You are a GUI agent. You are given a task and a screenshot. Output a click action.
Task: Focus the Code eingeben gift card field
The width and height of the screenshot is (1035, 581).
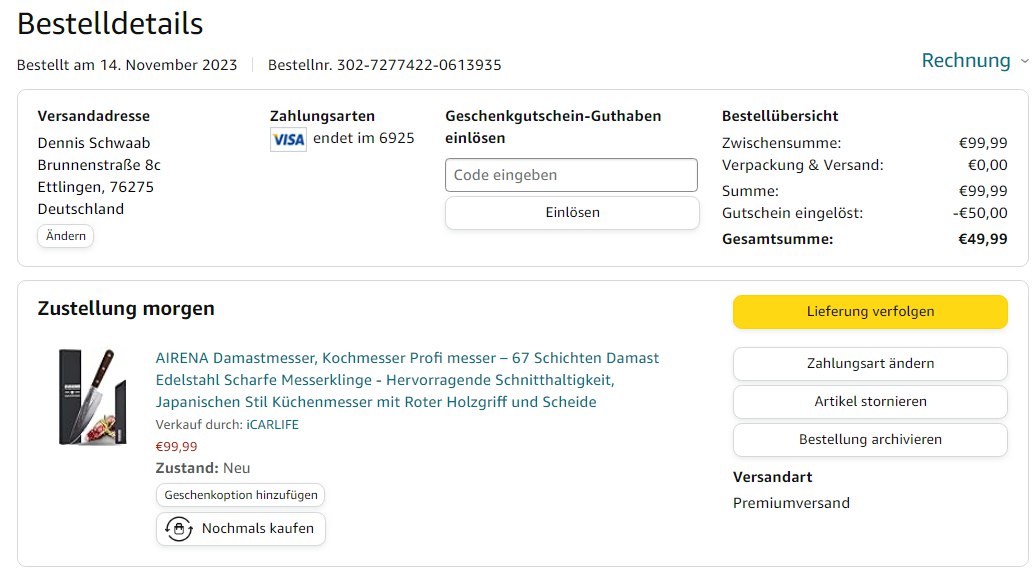[x=571, y=175]
